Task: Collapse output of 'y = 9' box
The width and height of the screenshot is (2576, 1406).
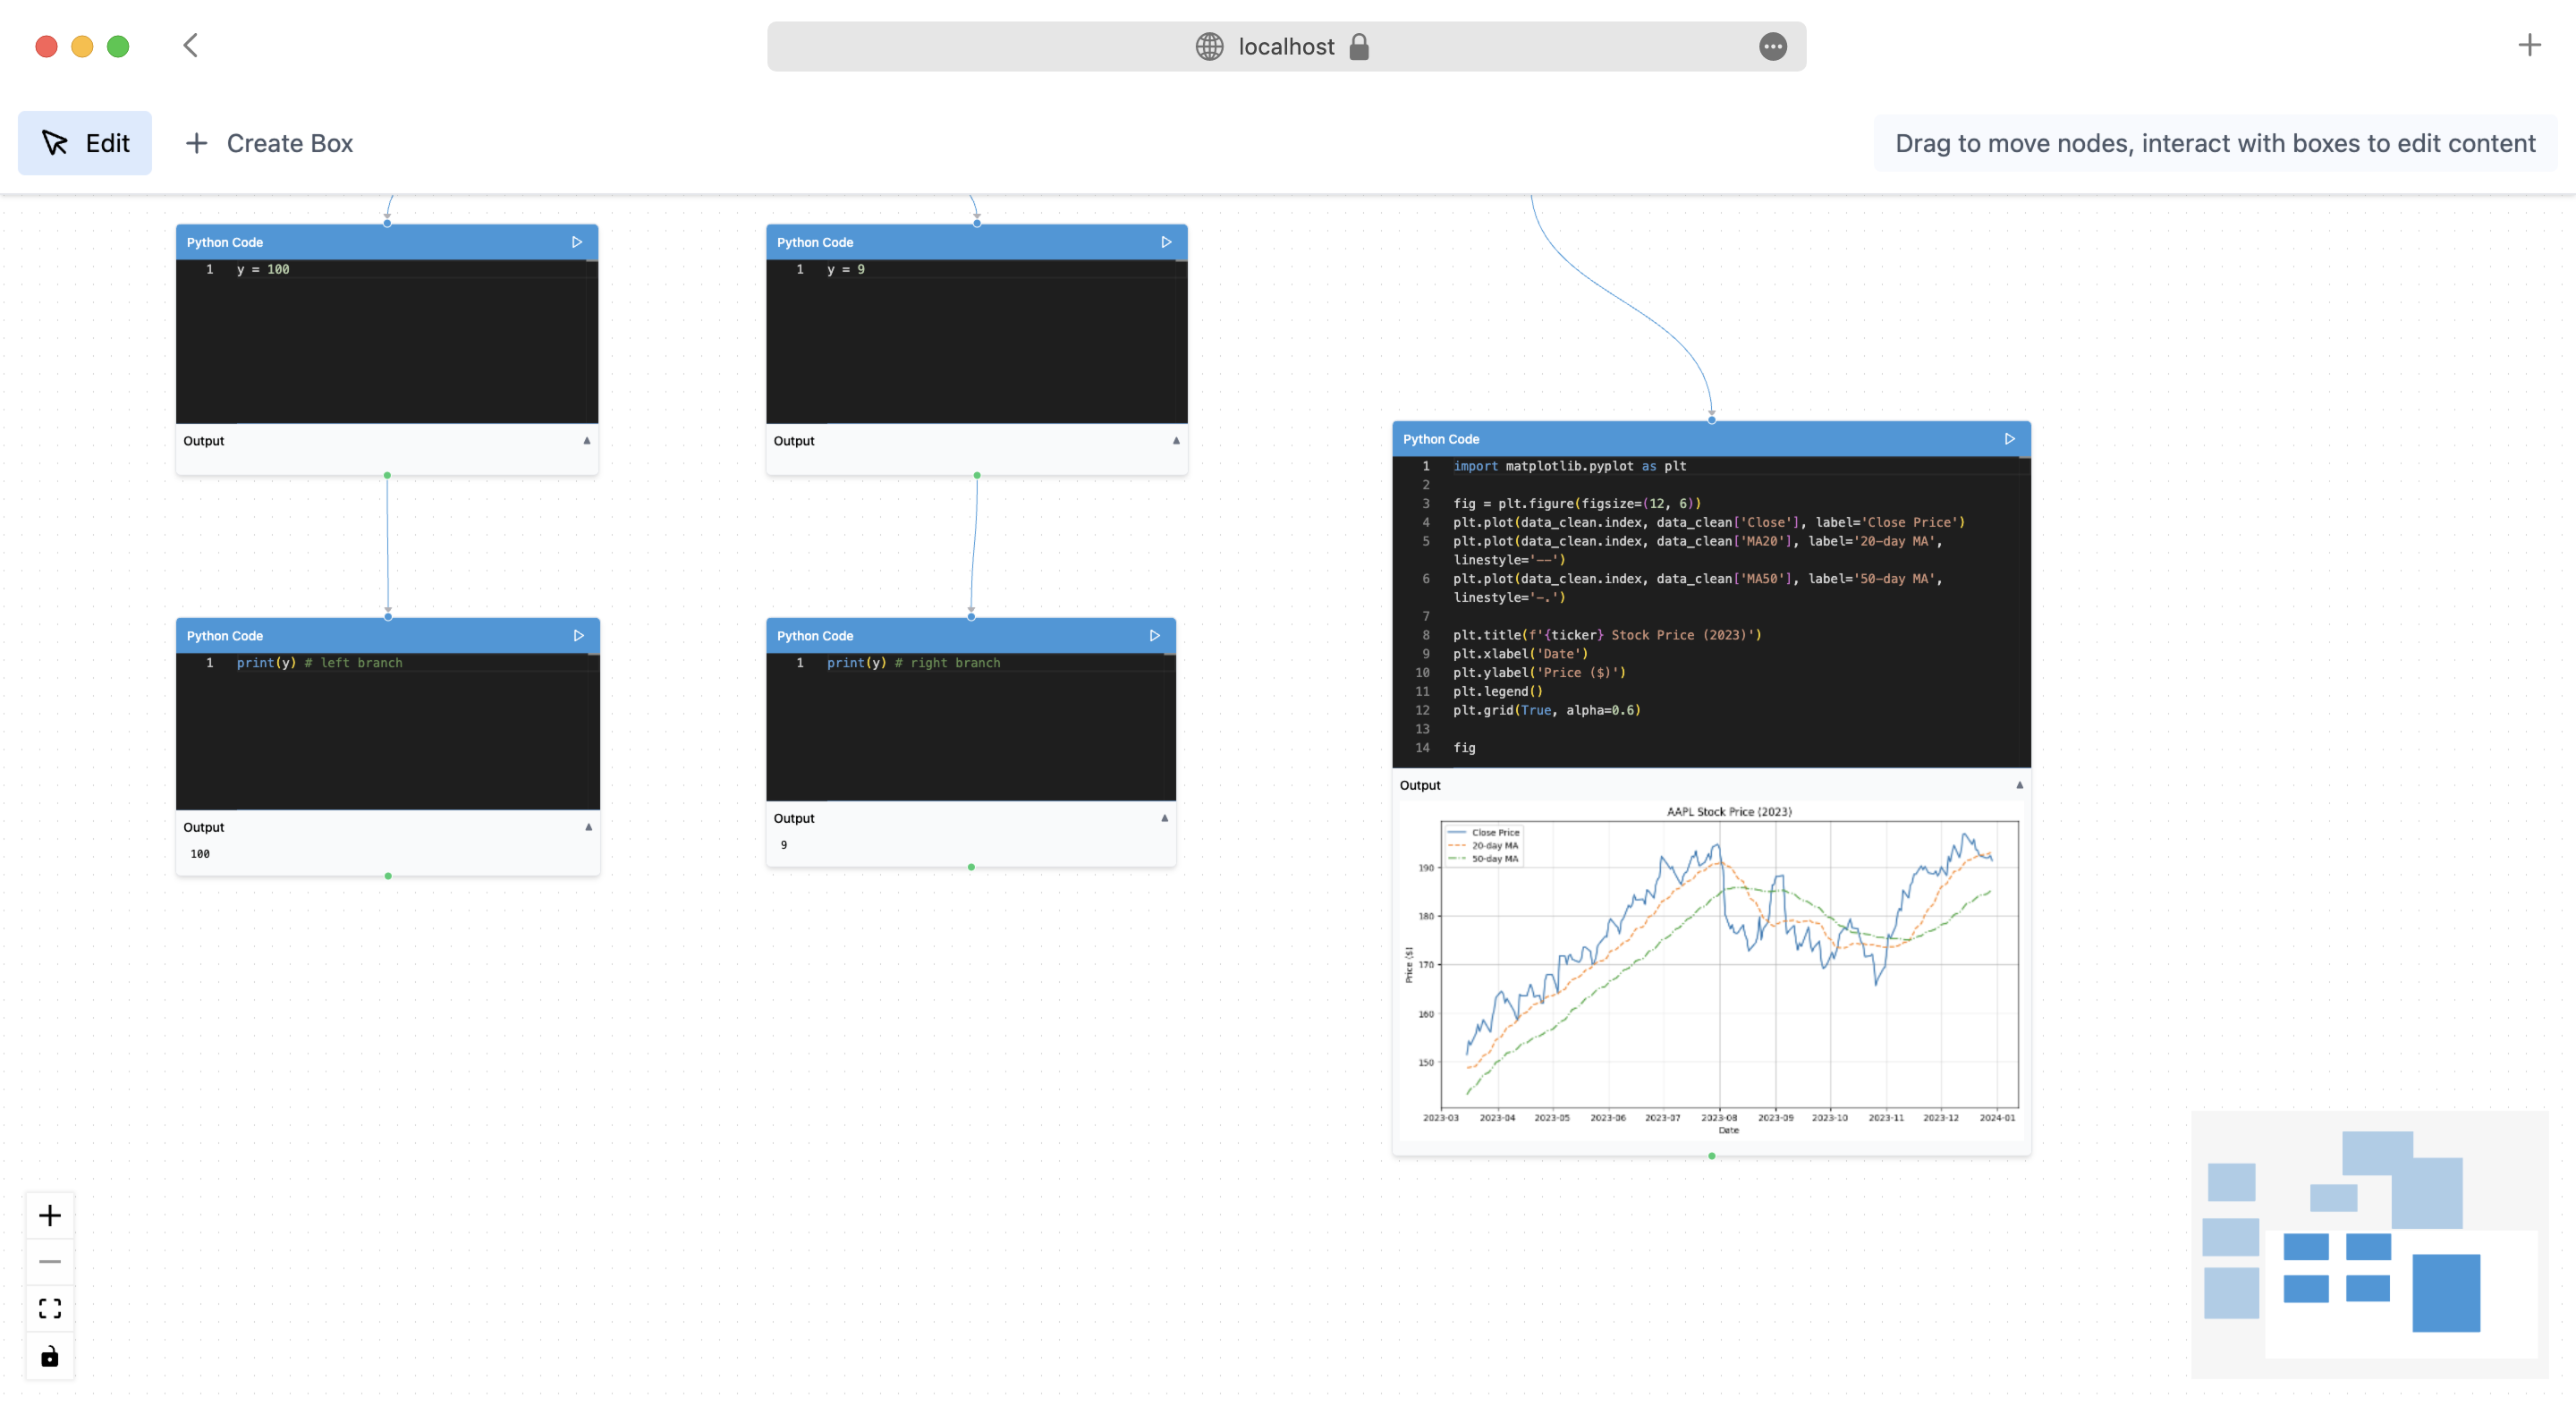Action: tap(1176, 441)
